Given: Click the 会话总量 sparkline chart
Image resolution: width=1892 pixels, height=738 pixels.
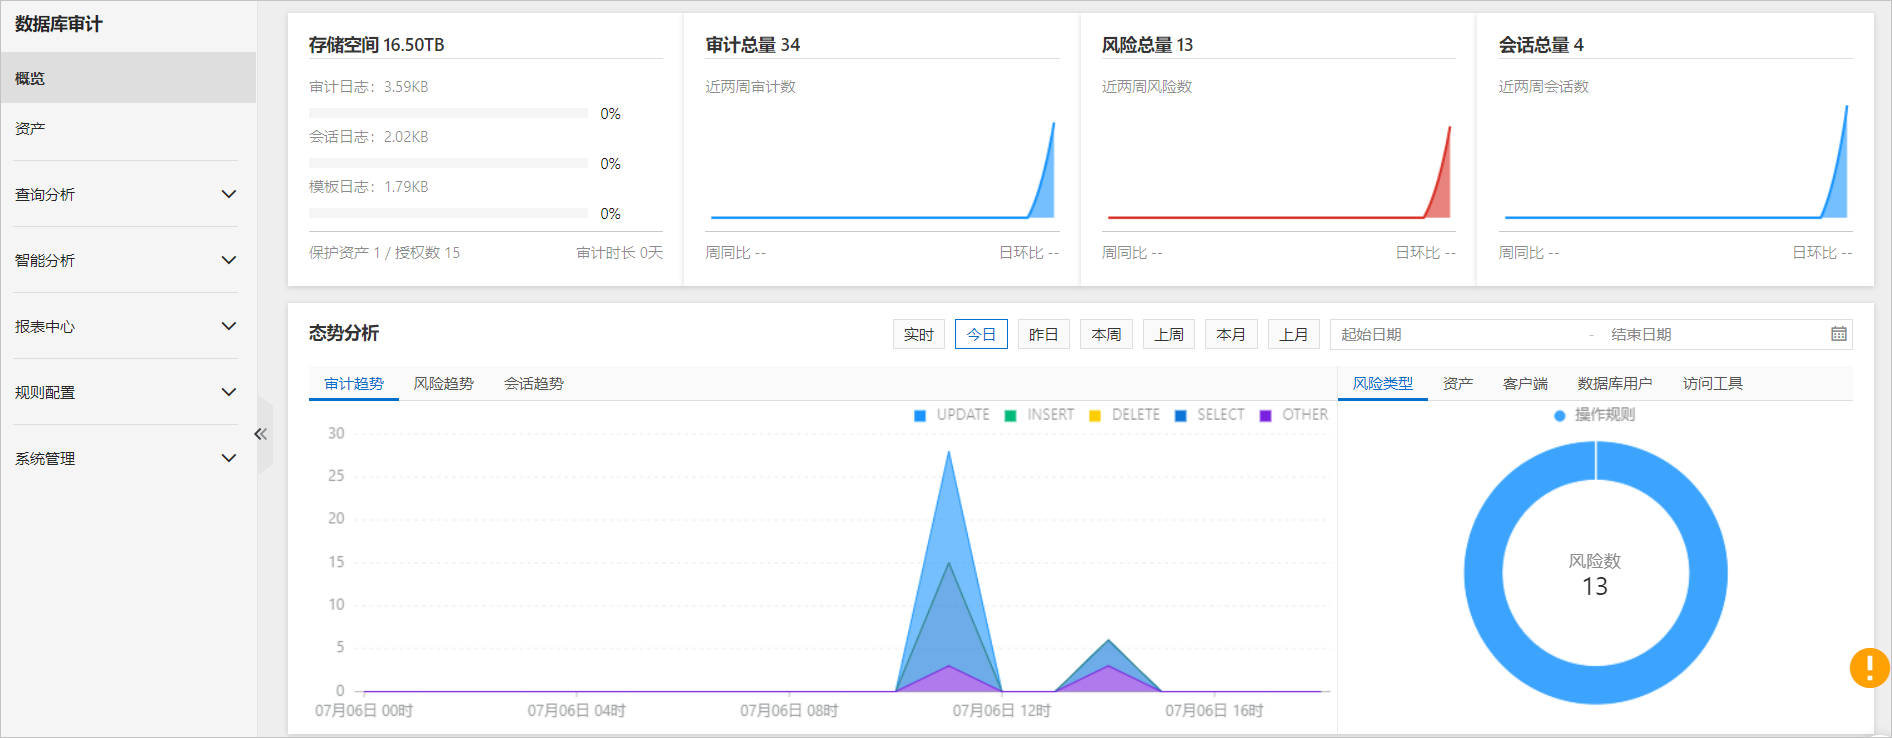Looking at the screenshot, I should click(x=1676, y=162).
